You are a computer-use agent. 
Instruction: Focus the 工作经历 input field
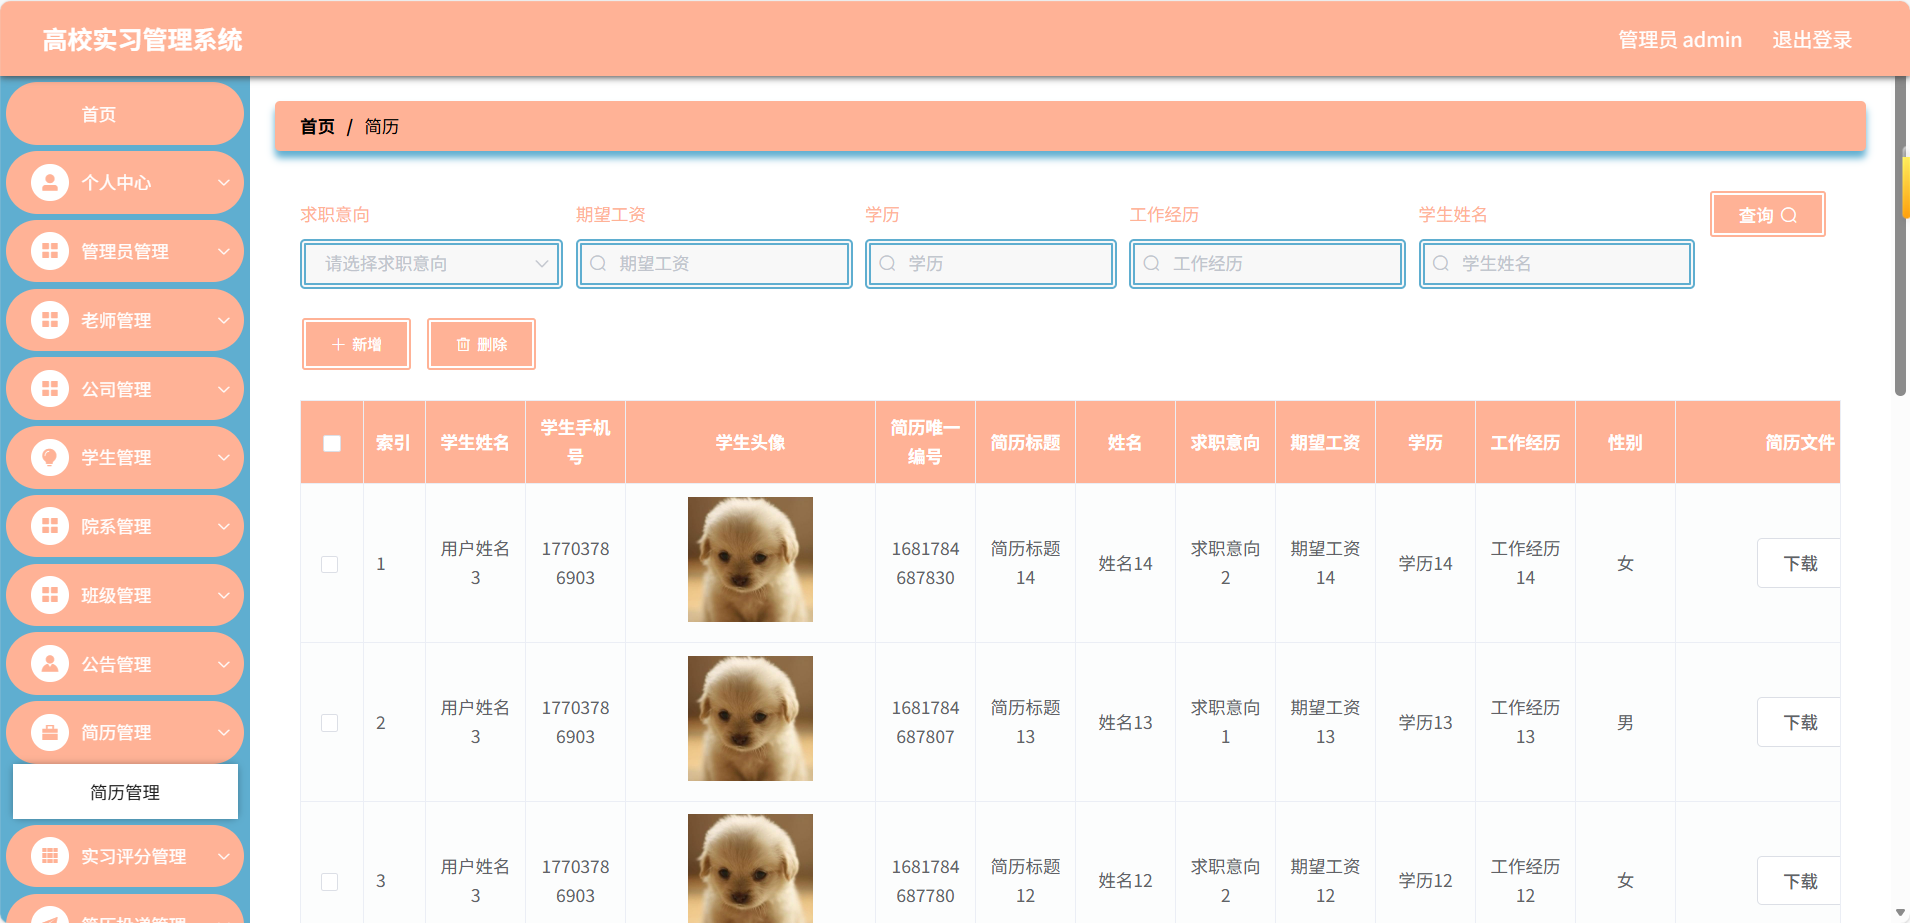coord(1267,264)
